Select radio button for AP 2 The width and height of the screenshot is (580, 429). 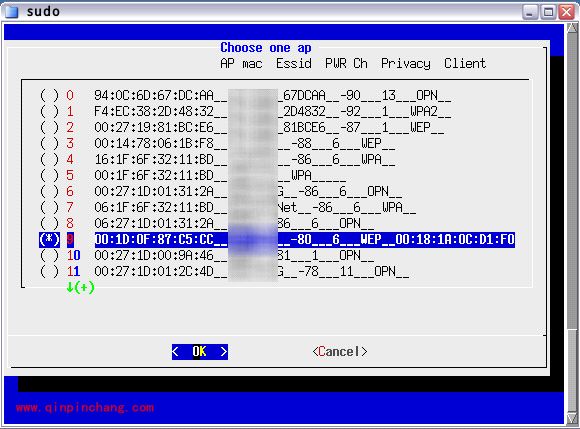49,127
